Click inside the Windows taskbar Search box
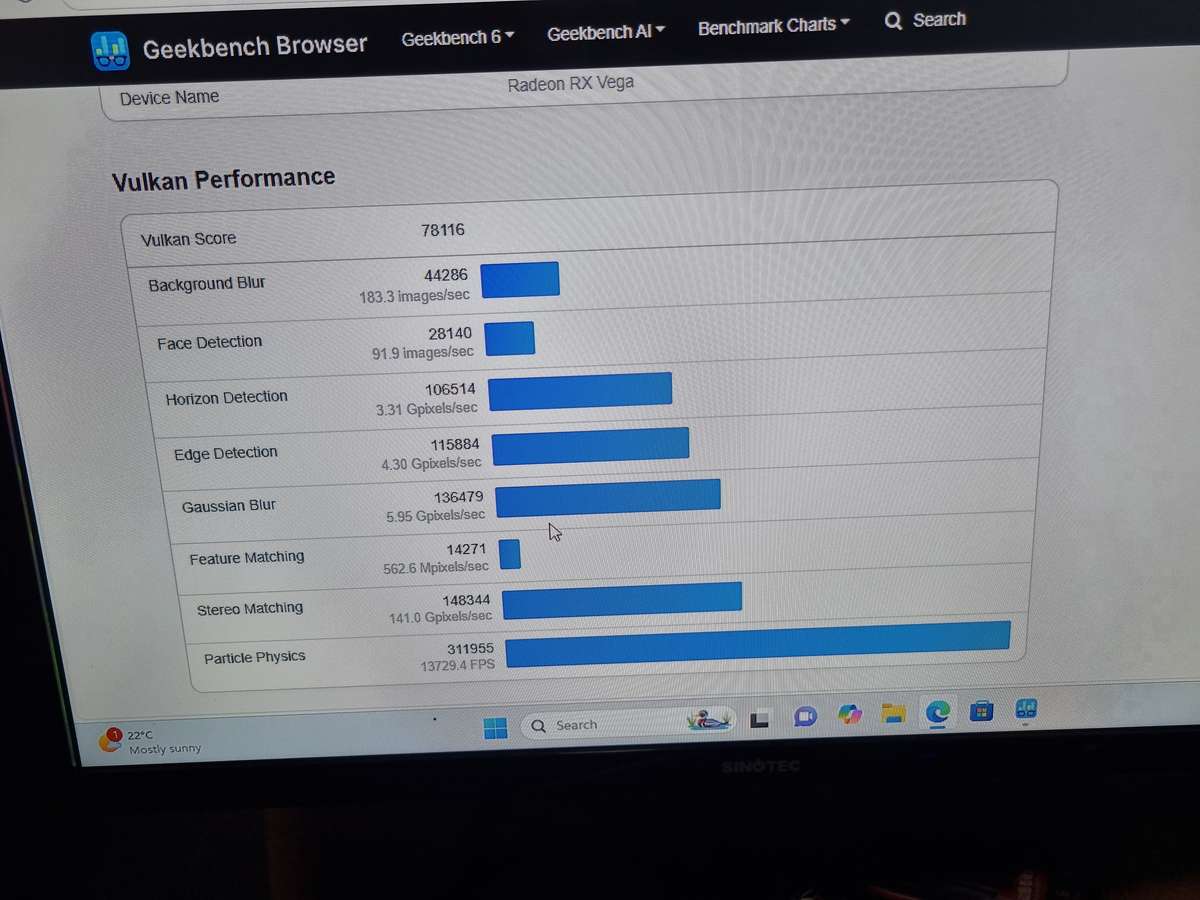This screenshot has height=900, width=1200. 600,725
